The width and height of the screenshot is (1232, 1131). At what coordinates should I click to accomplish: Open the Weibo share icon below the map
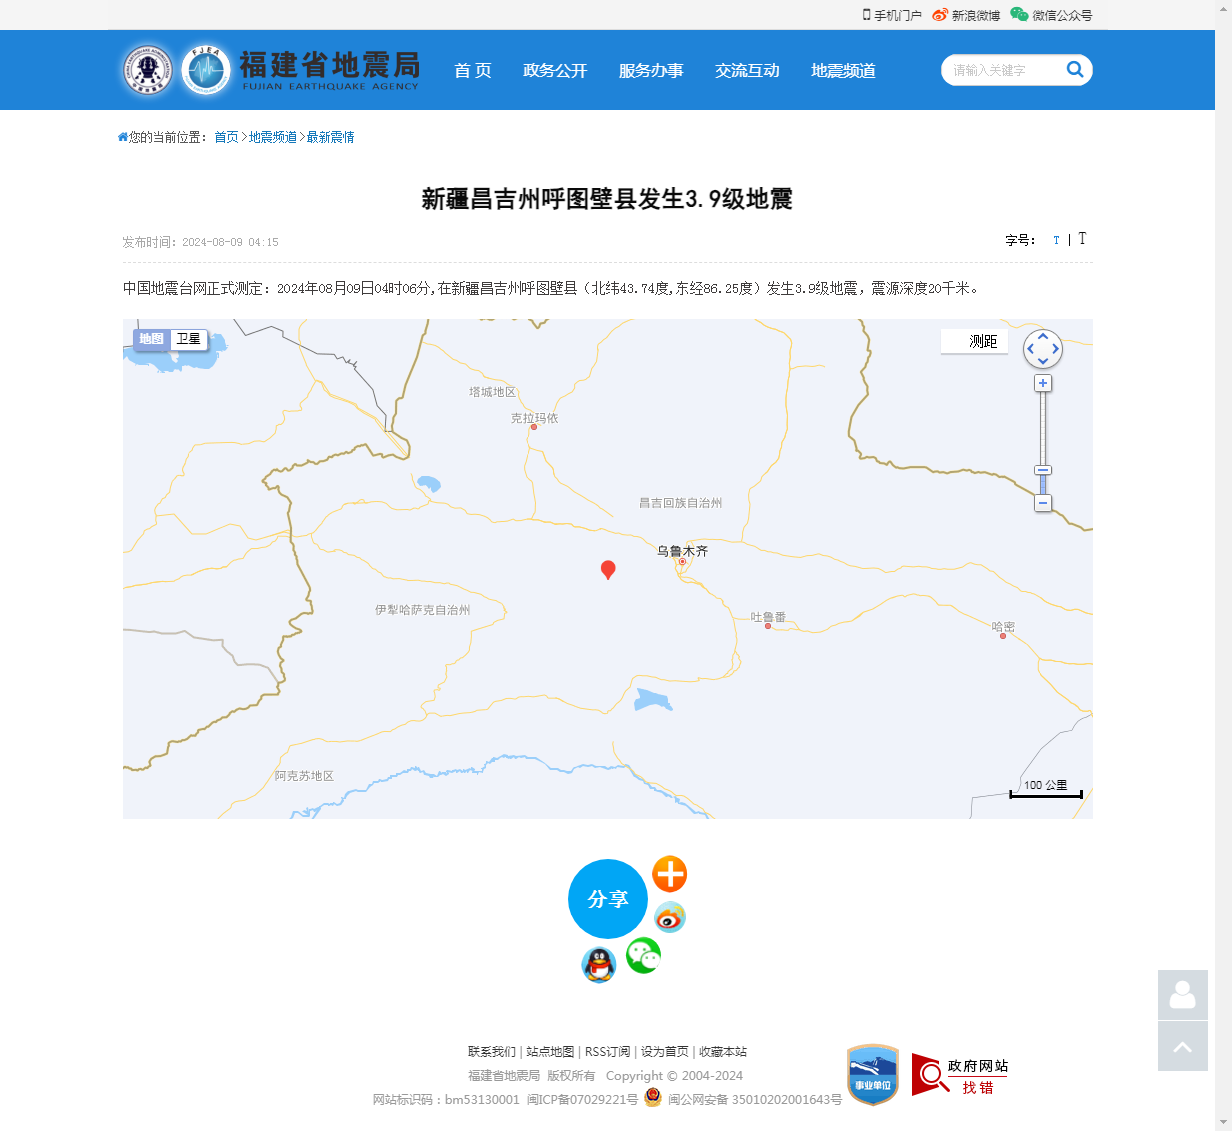(x=669, y=917)
